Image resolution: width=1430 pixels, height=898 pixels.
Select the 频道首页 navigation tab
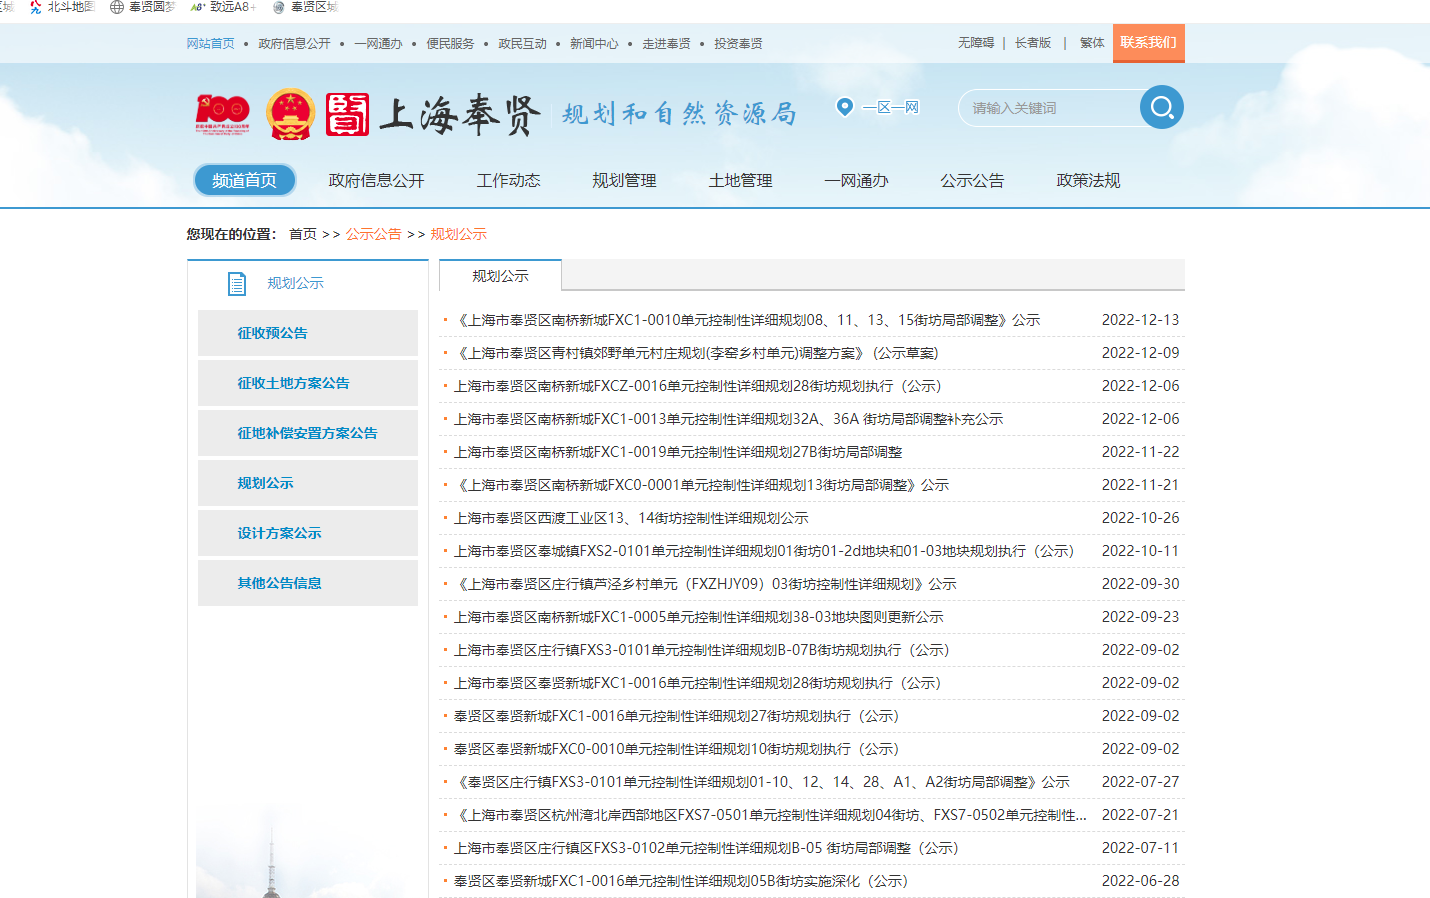click(x=244, y=180)
